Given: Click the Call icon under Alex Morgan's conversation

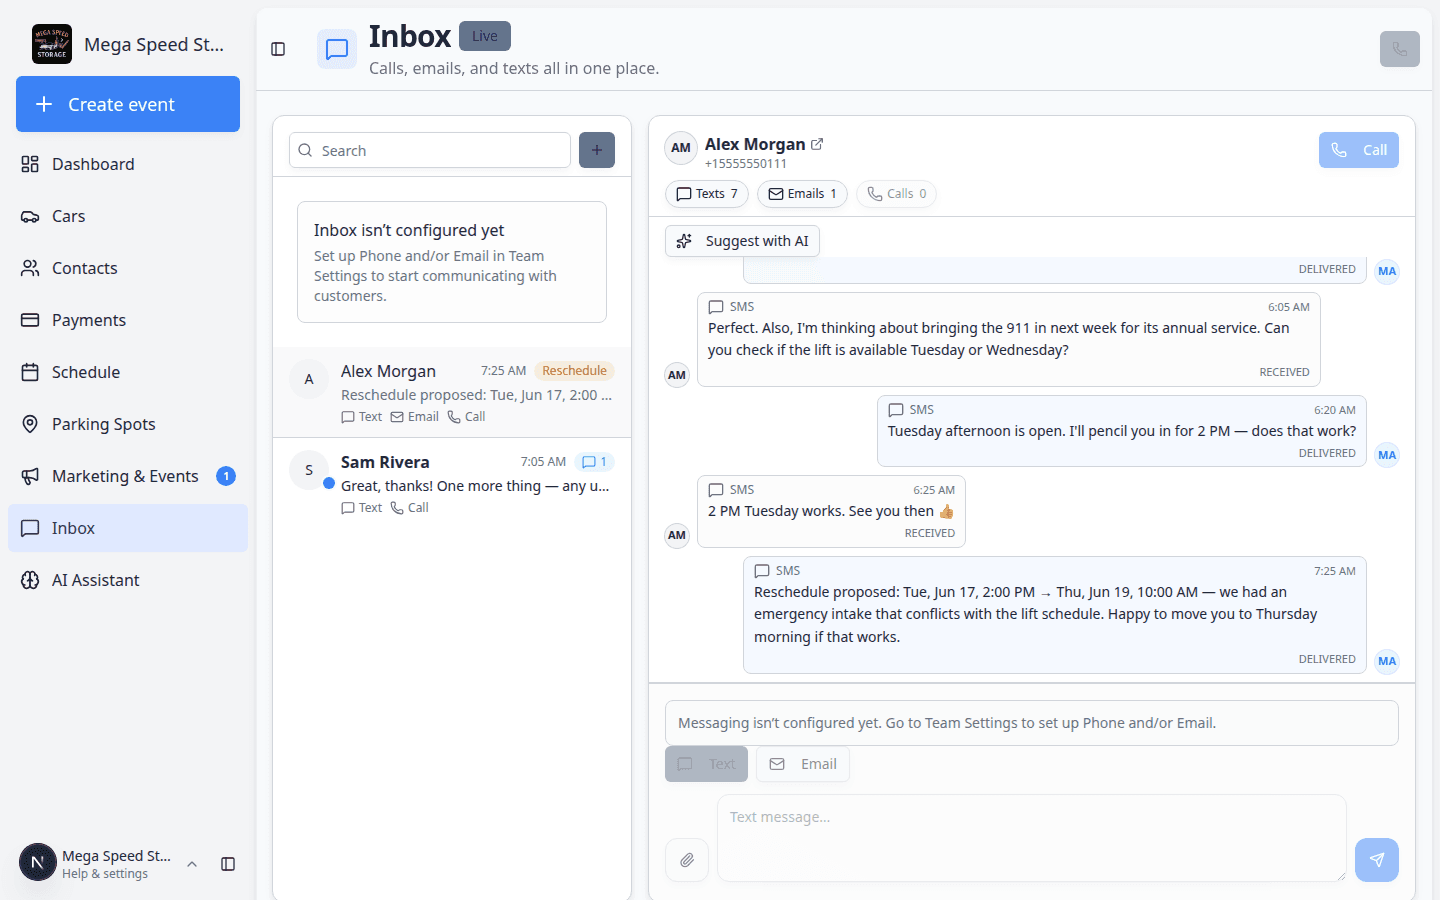Looking at the screenshot, I should pyautogui.click(x=454, y=417).
